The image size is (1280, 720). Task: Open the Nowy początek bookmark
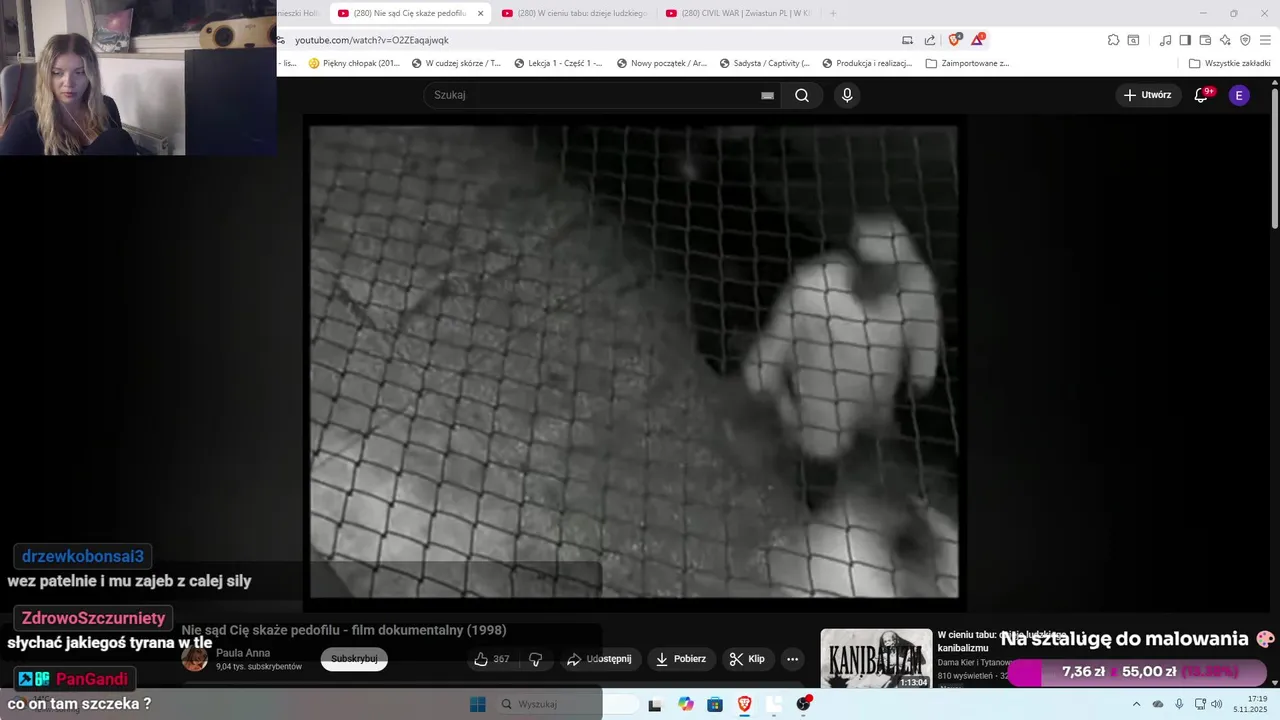(661, 63)
